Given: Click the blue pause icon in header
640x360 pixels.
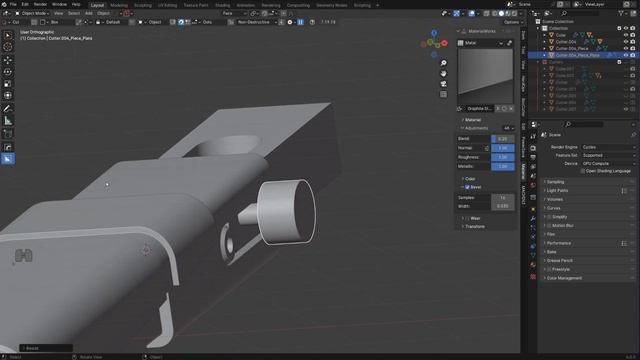Looking at the screenshot, I should click(x=300, y=22).
